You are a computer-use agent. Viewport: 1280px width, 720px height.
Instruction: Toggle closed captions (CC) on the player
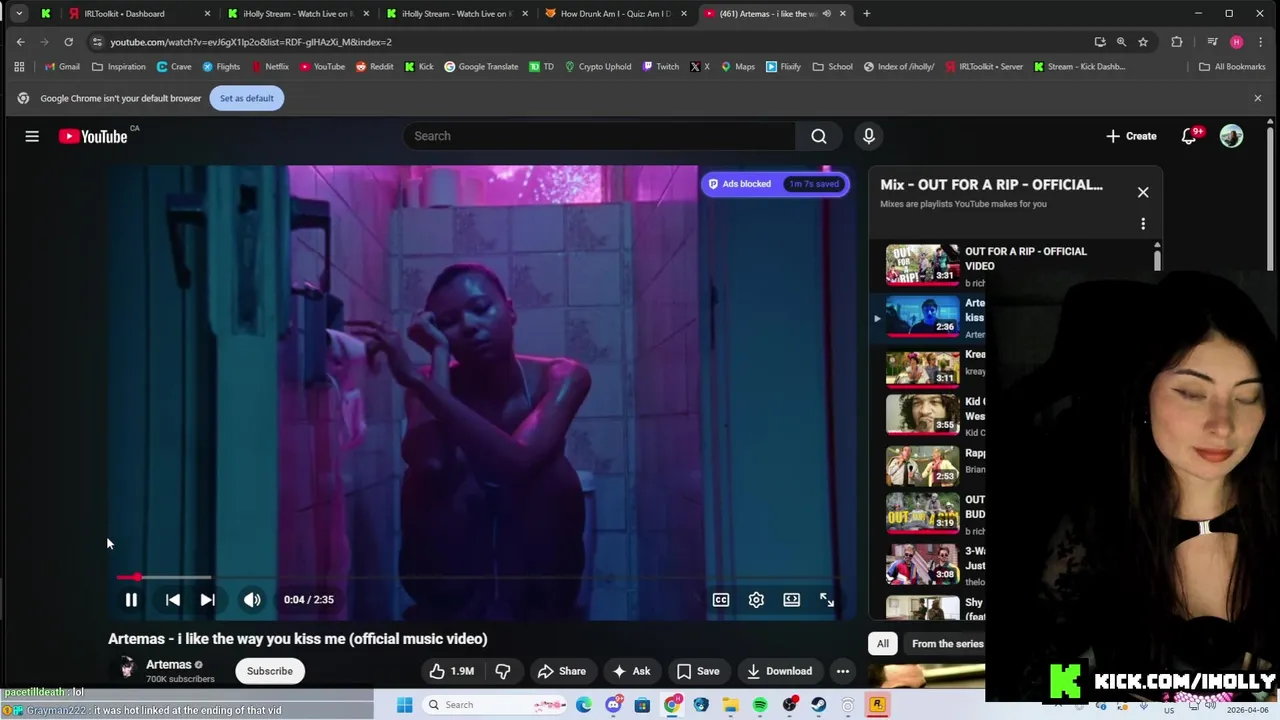click(x=721, y=600)
